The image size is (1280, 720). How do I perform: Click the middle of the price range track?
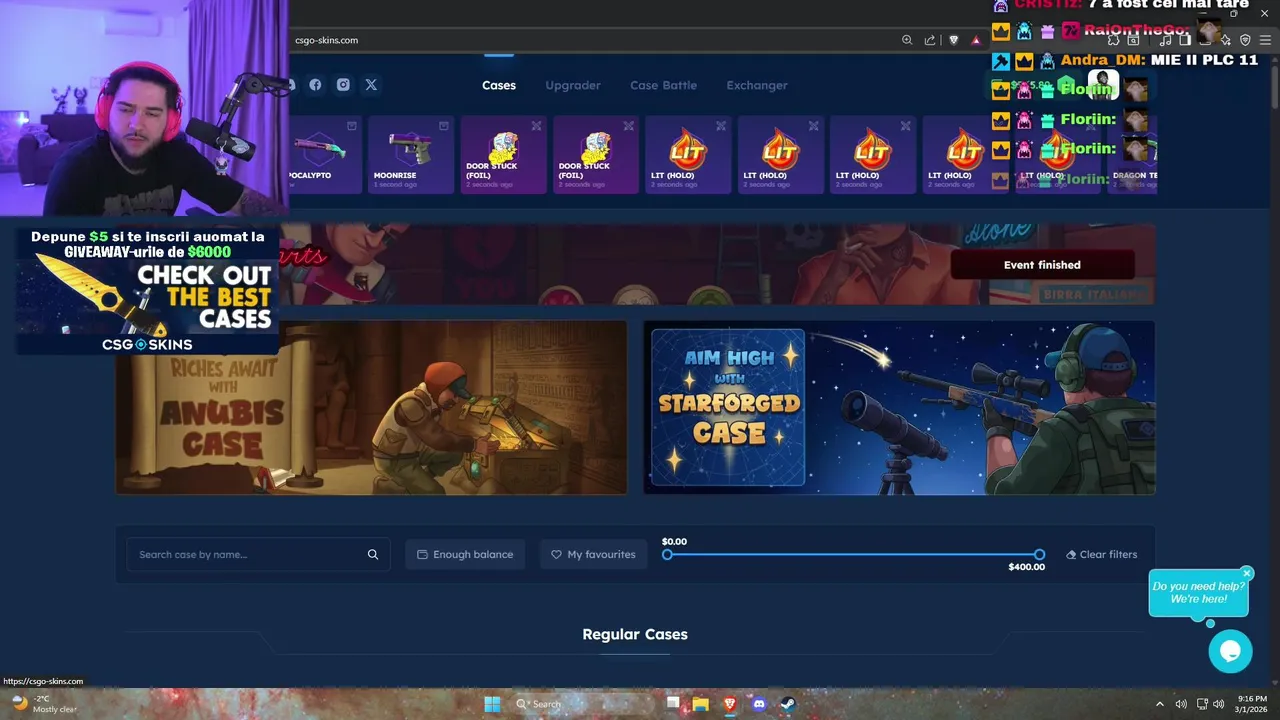(853, 554)
